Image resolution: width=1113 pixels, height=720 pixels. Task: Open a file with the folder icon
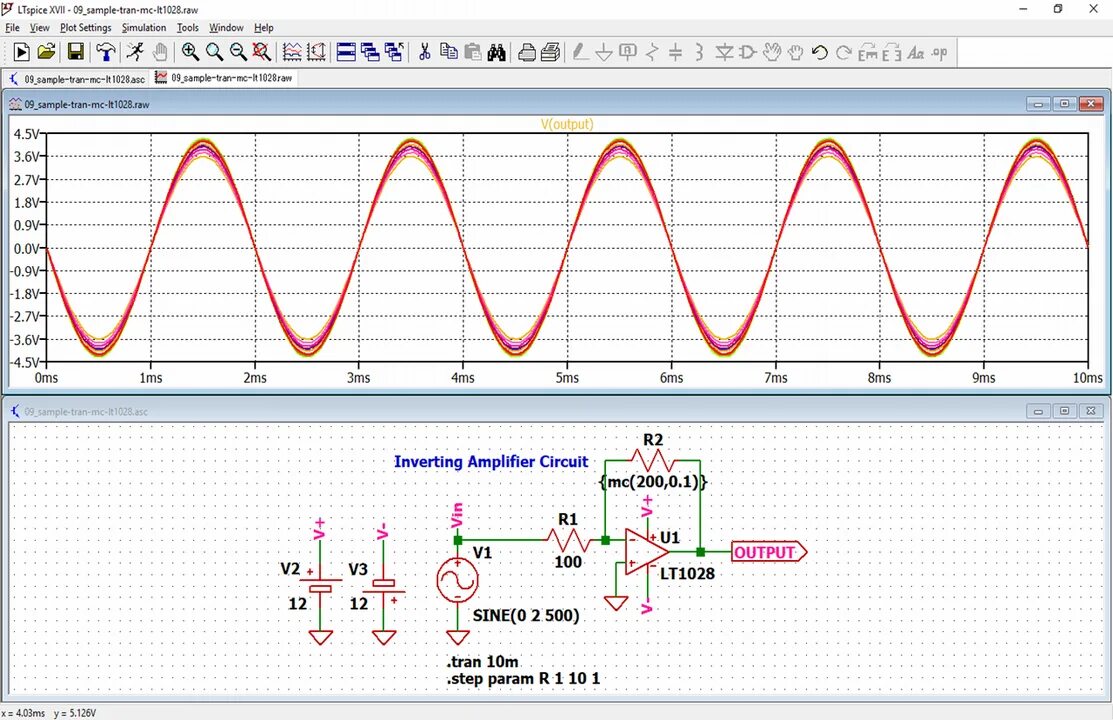click(46, 52)
